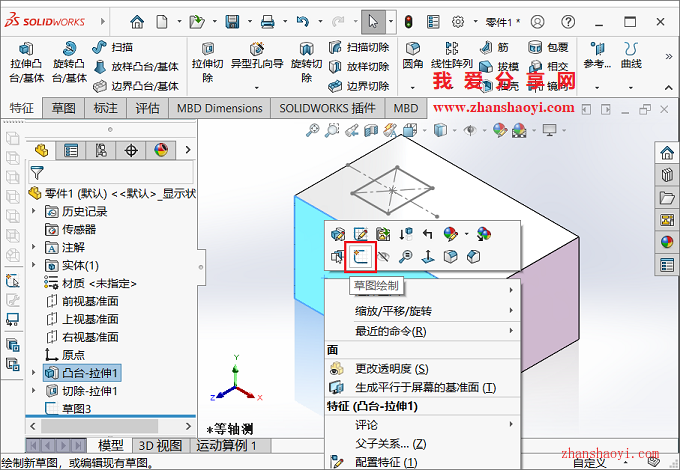Open the PropertyManager tab icon
This screenshot has height=470, width=680.
[71, 150]
